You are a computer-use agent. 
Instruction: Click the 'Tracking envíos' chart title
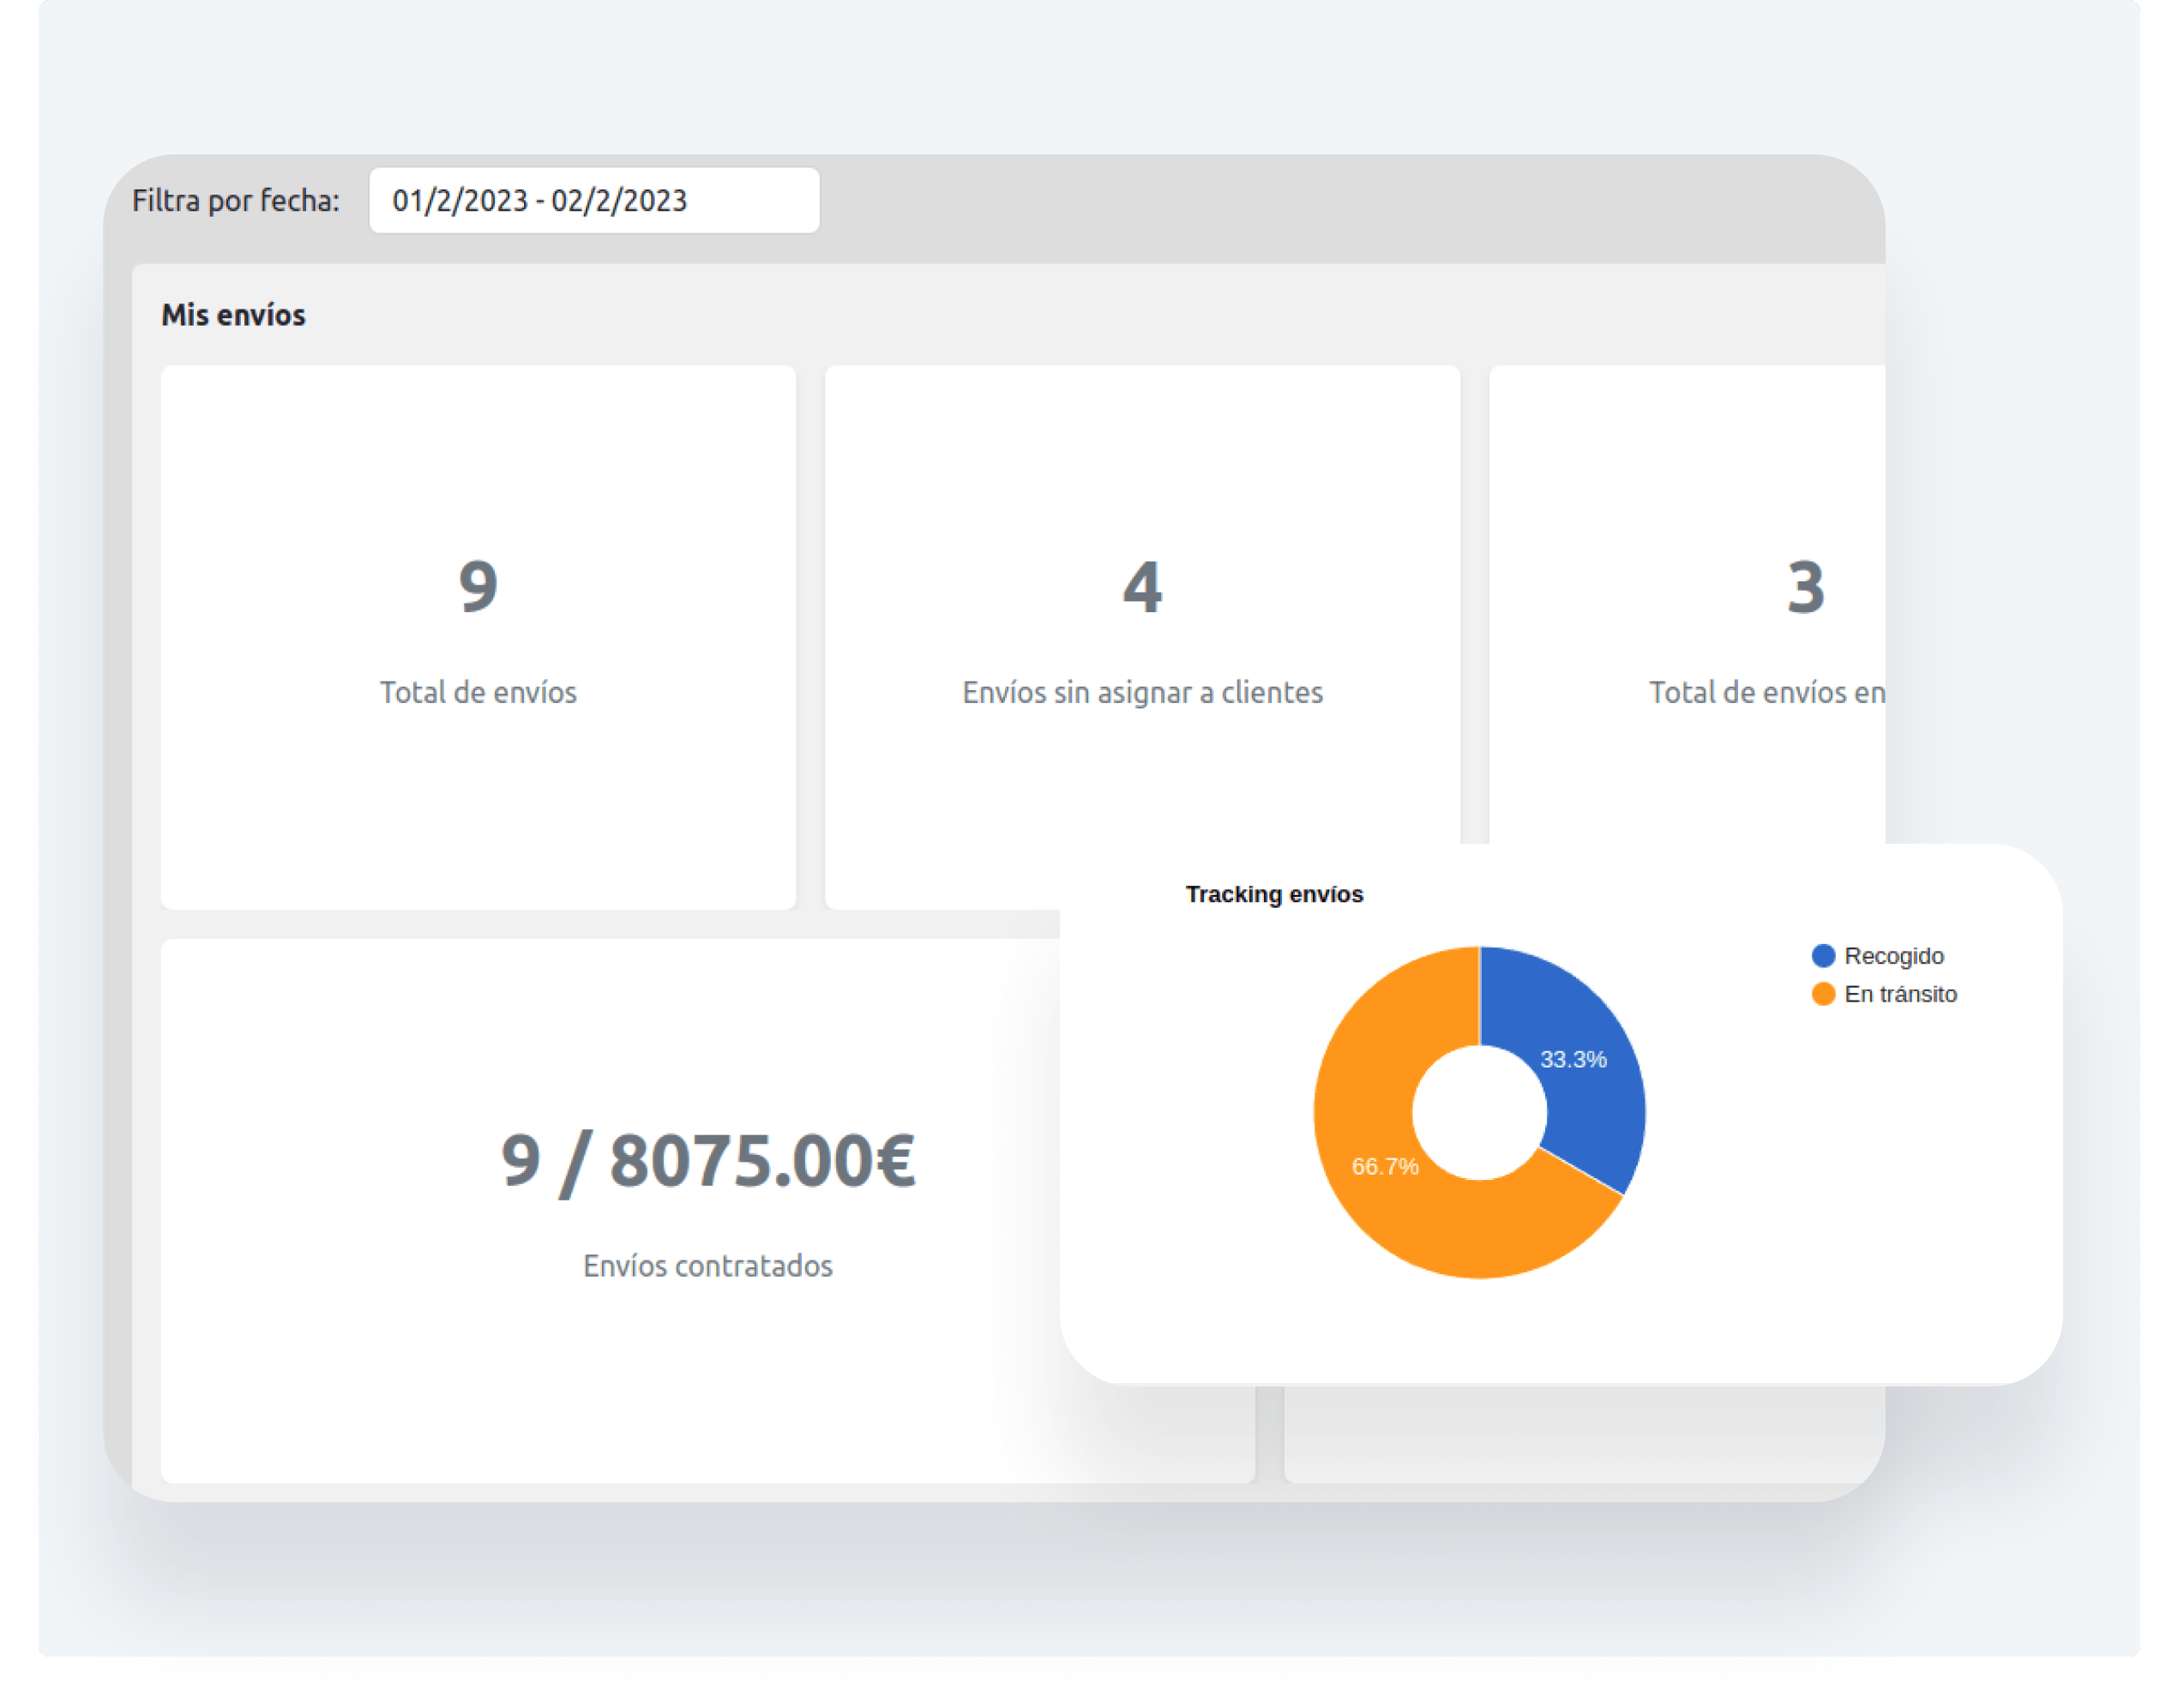click(x=1274, y=894)
